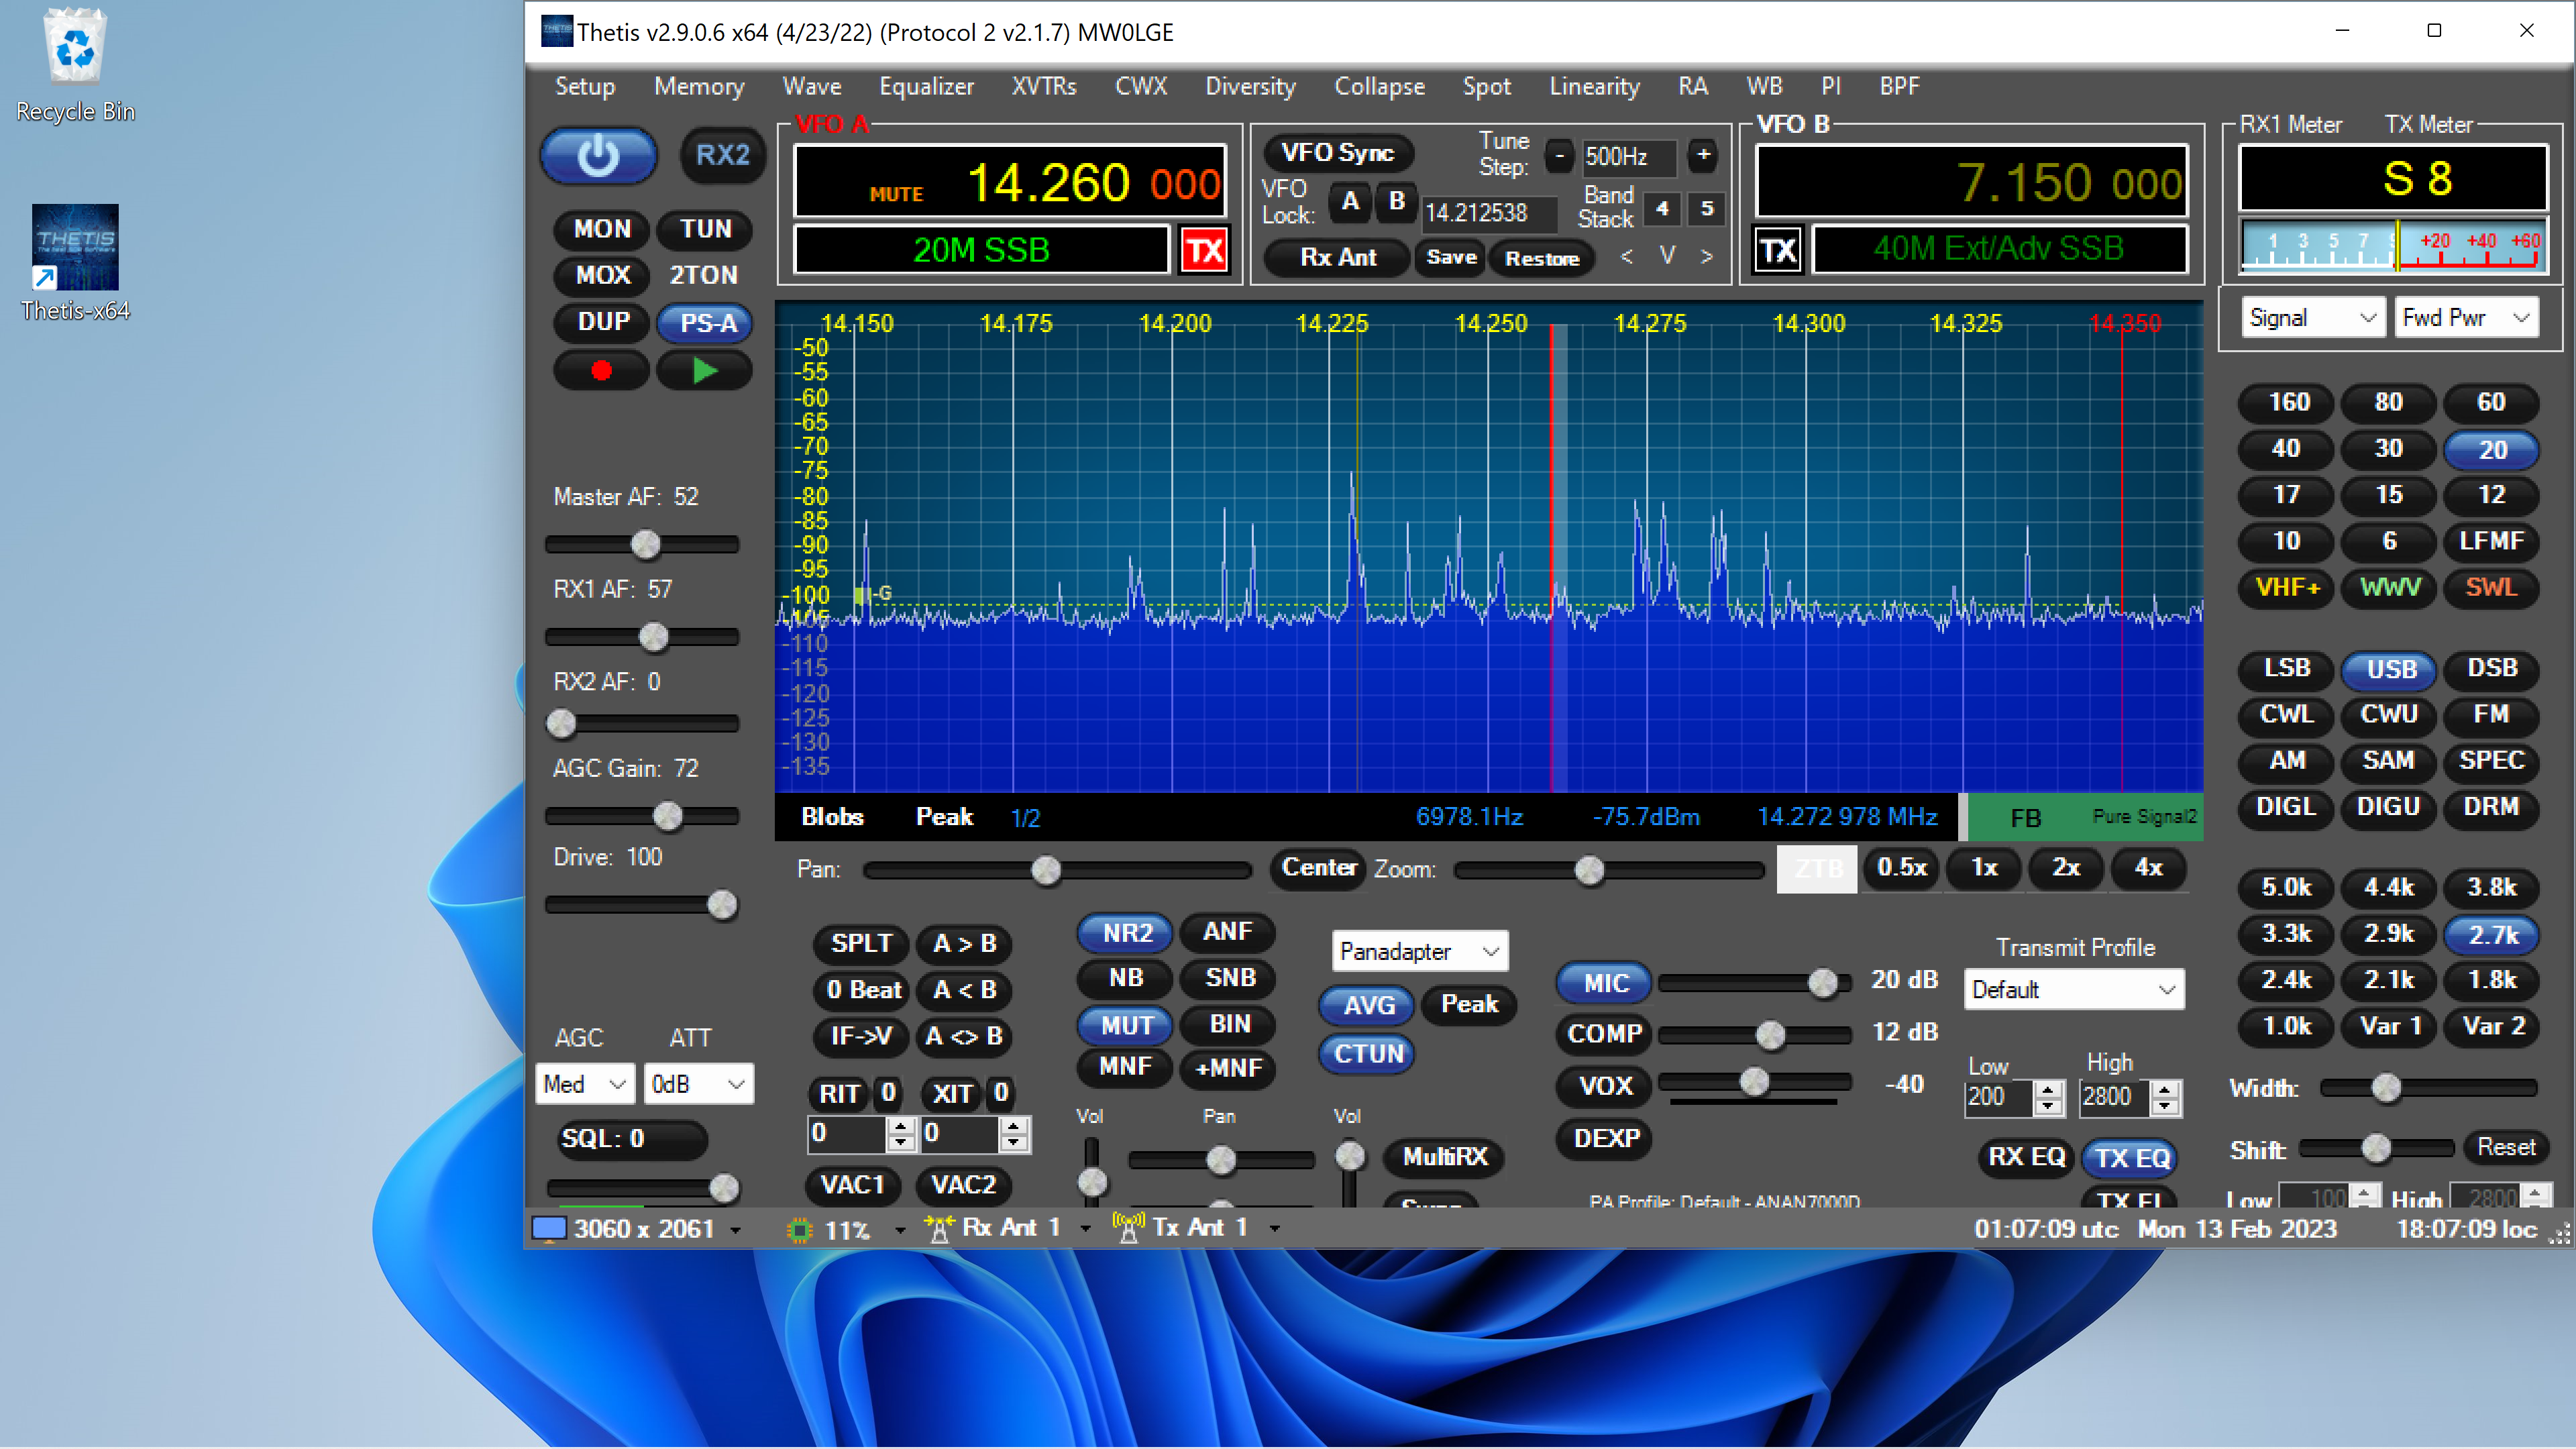
Task: Select the 40 meter band button
Action: click(2285, 449)
